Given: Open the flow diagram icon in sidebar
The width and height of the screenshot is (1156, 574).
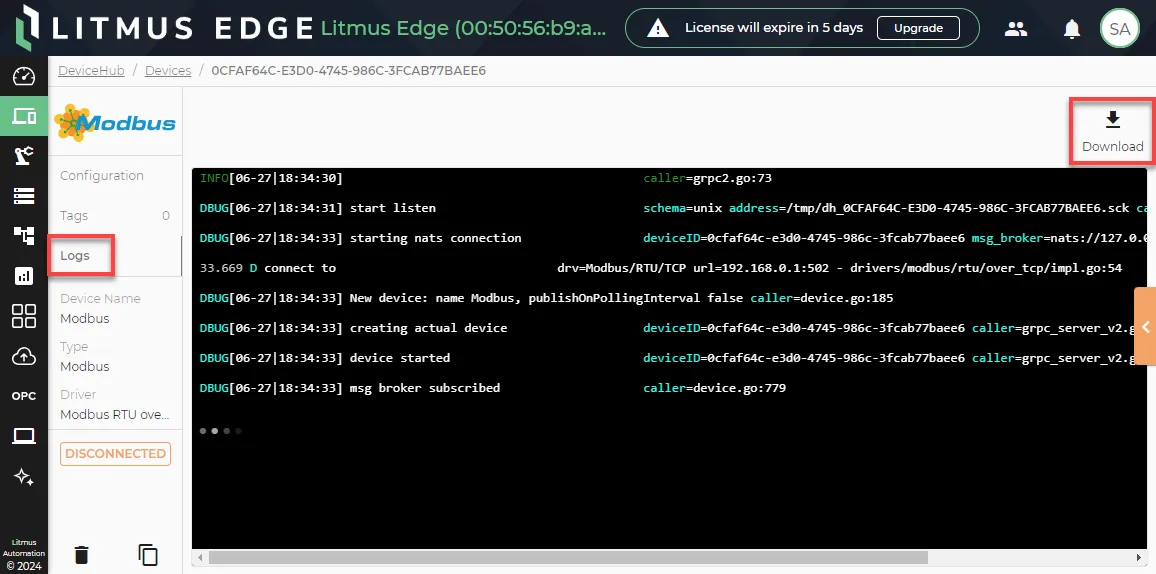Looking at the screenshot, I should [24, 235].
